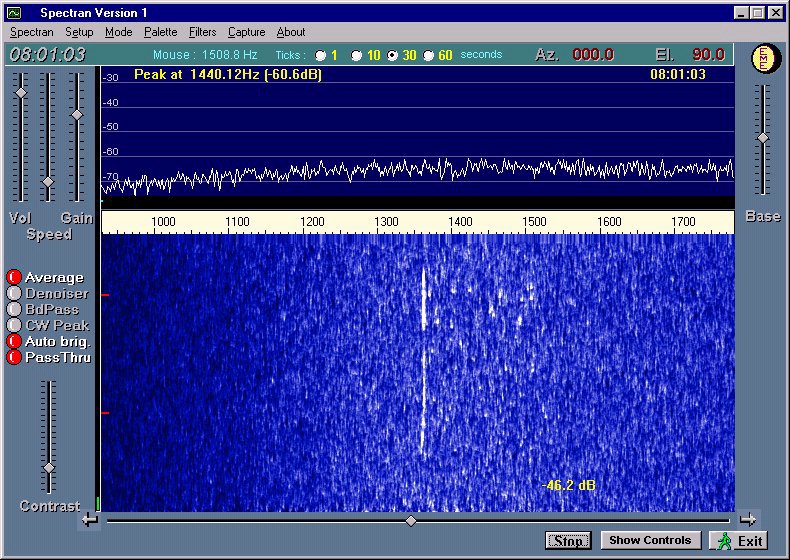Viewport: 790px width, 560px height.
Task: Toggle Auto brig. indicator
Action: click(x=14, y=341)
